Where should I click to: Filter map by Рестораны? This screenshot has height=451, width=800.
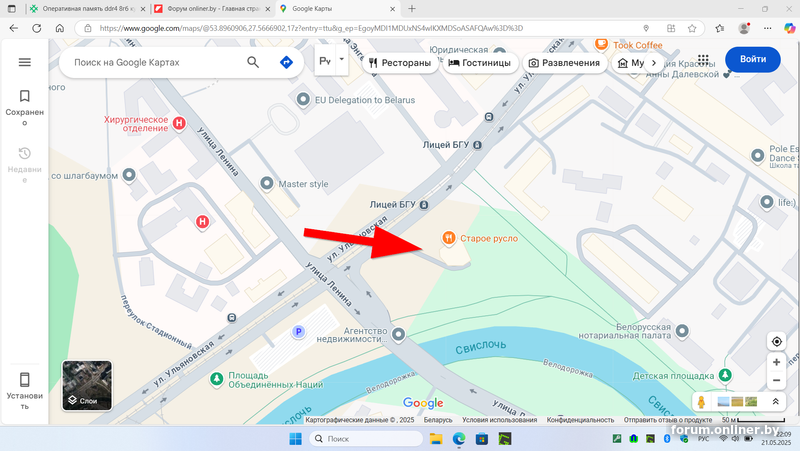401,63
